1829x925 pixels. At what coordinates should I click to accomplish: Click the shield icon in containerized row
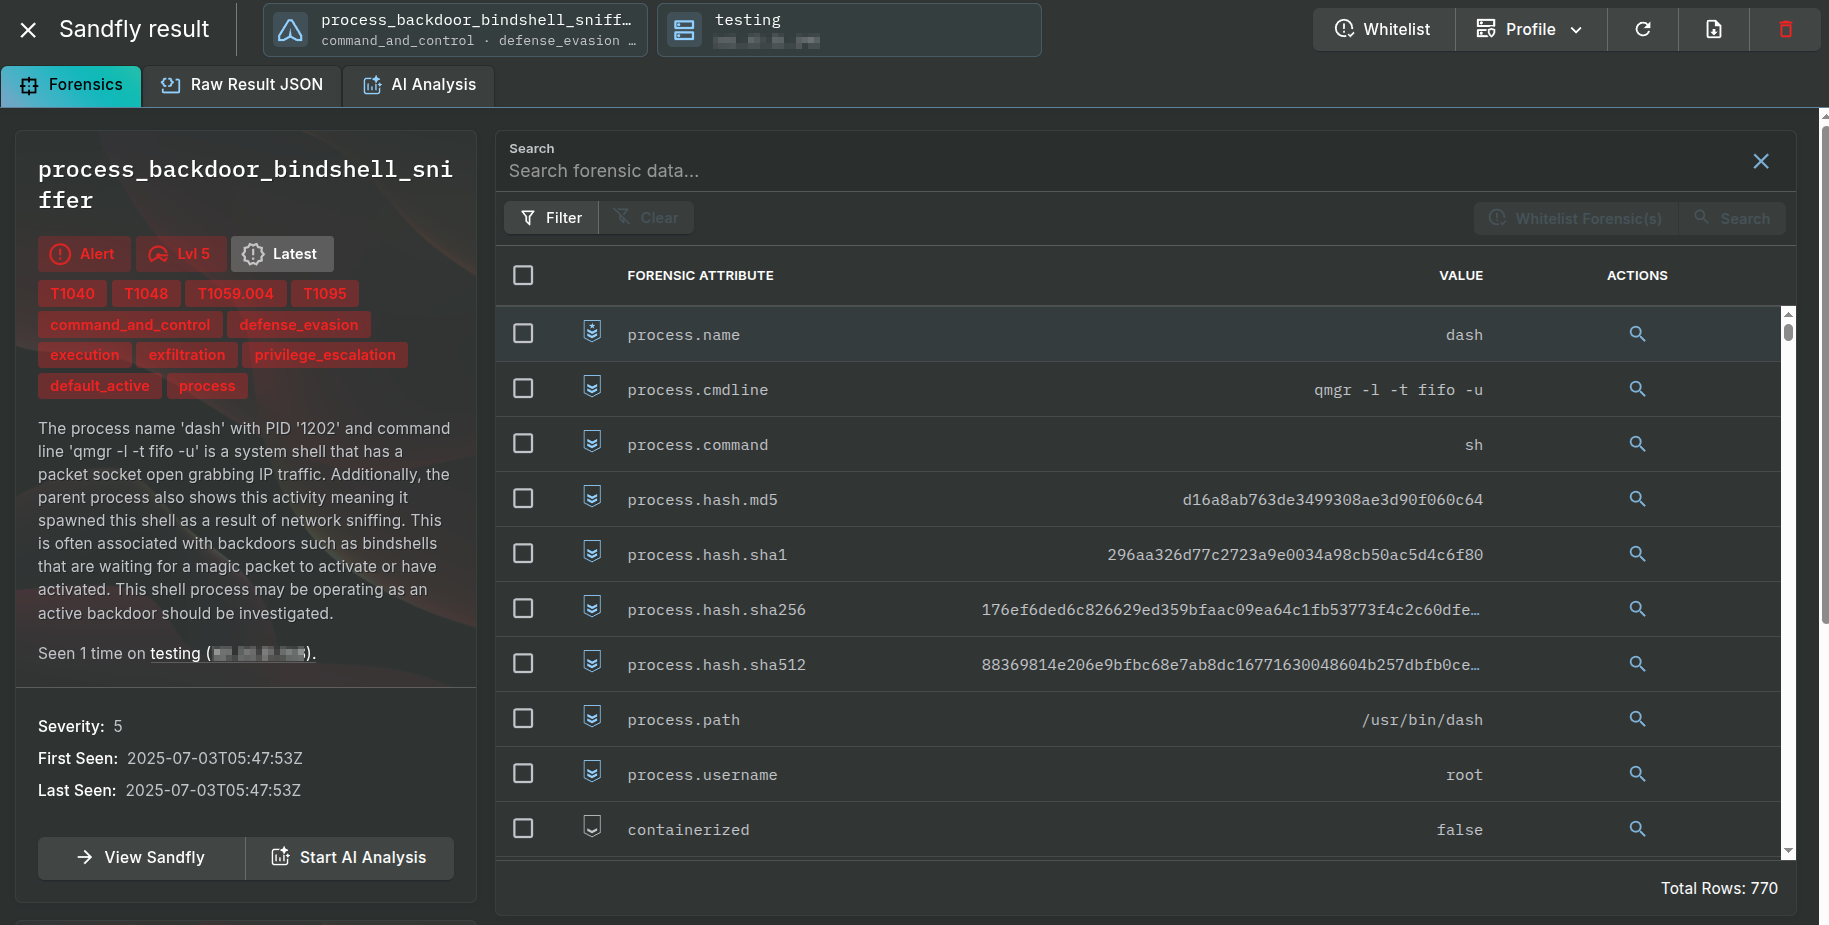(x=592, y=826)
